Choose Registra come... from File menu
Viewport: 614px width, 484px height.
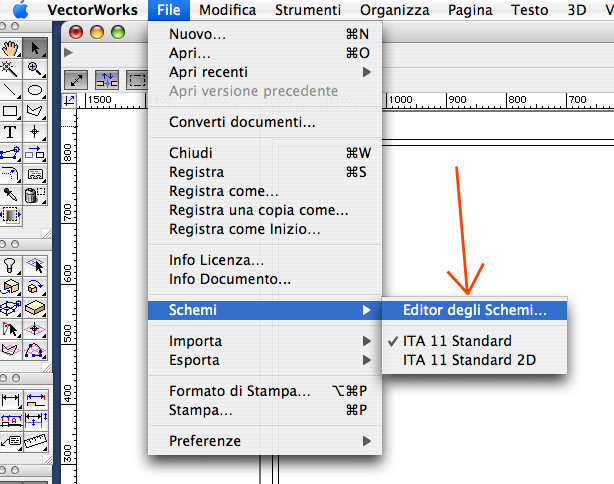(x=224, y=191)
